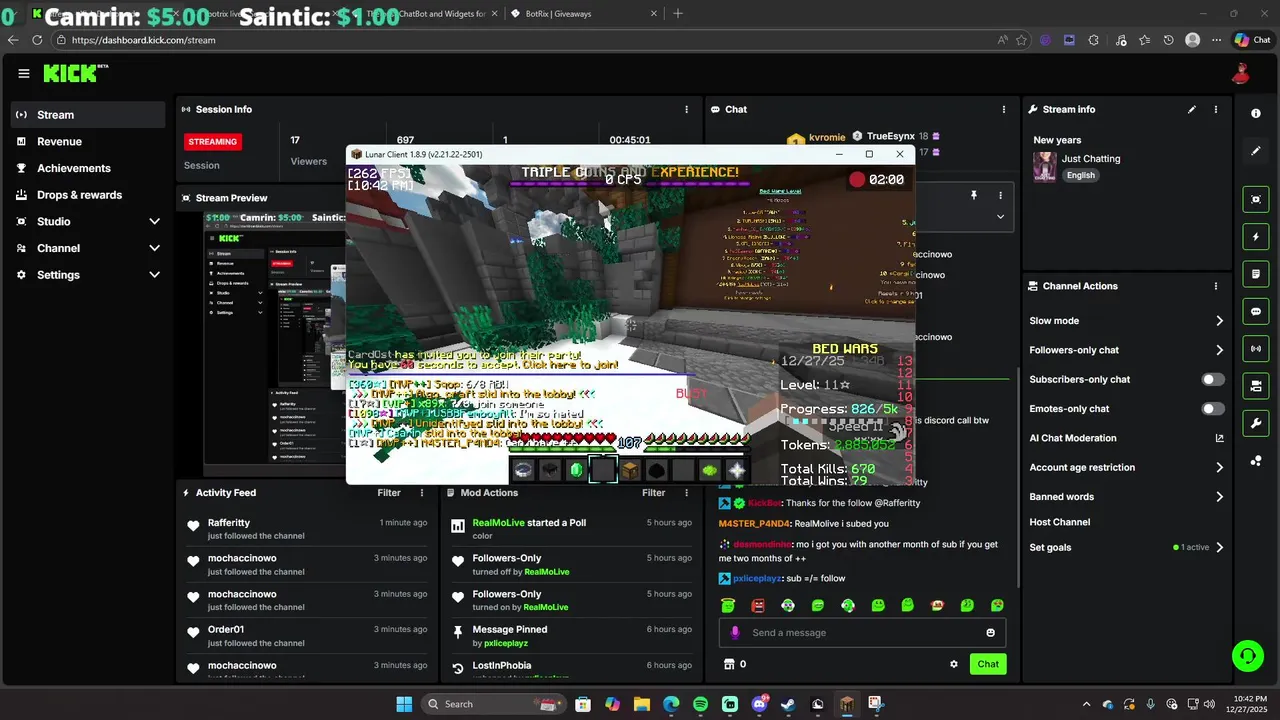The width and height of the screenshot is (1280, 720).
Task: Expand Account age restriction options
Action: tap(1219, 467)
